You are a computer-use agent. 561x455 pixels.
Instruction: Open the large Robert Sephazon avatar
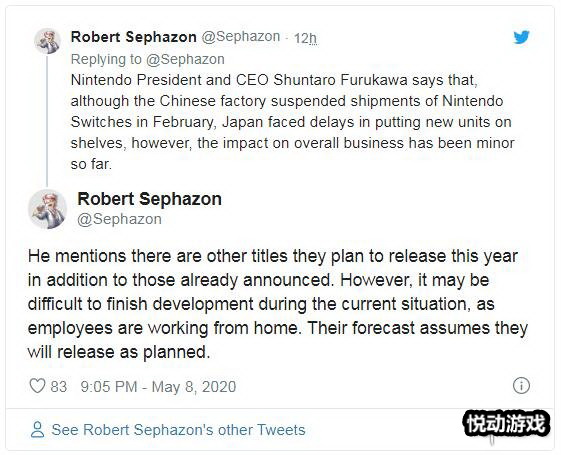click(x=48, y=209)
